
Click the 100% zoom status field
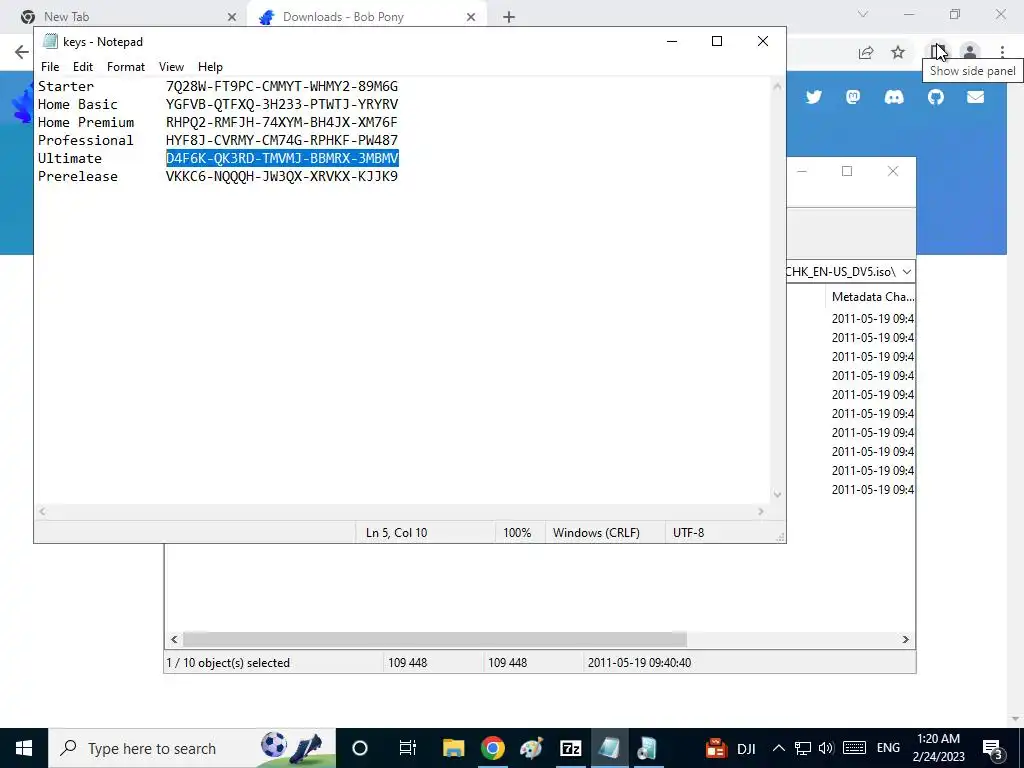coord(519,533)
